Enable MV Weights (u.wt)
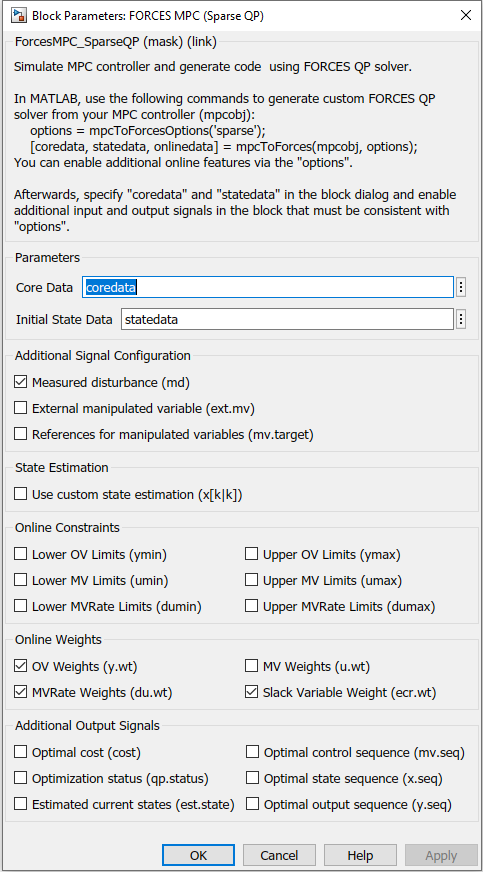Image resolution: width=483 pixels, height=872 pixels. click(252, 666)
